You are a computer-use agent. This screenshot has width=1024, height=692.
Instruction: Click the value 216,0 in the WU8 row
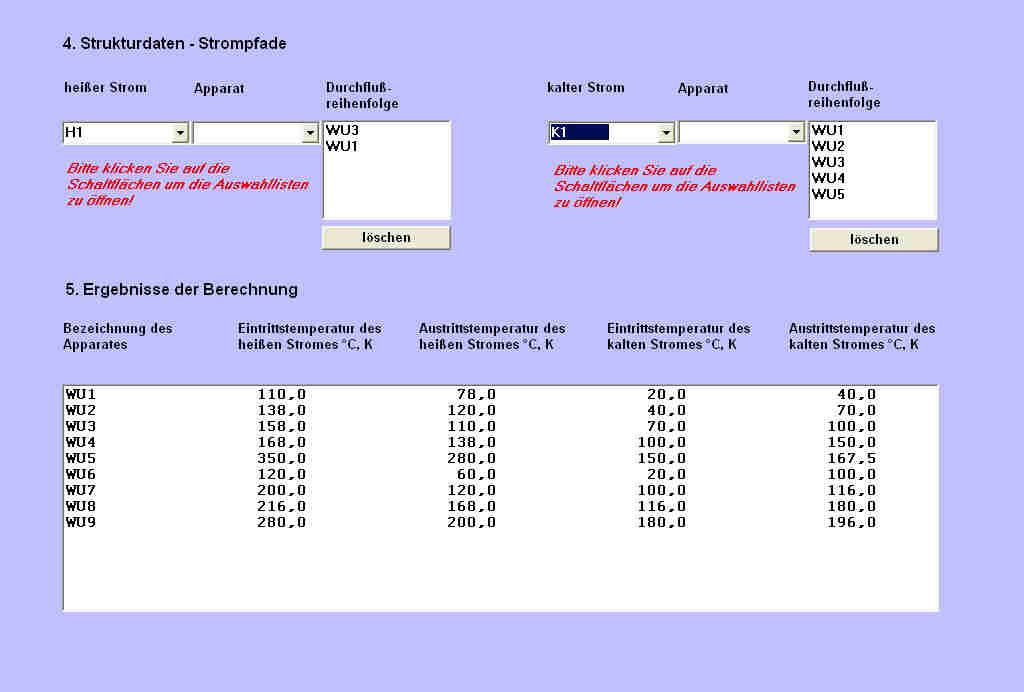(281, 506)
